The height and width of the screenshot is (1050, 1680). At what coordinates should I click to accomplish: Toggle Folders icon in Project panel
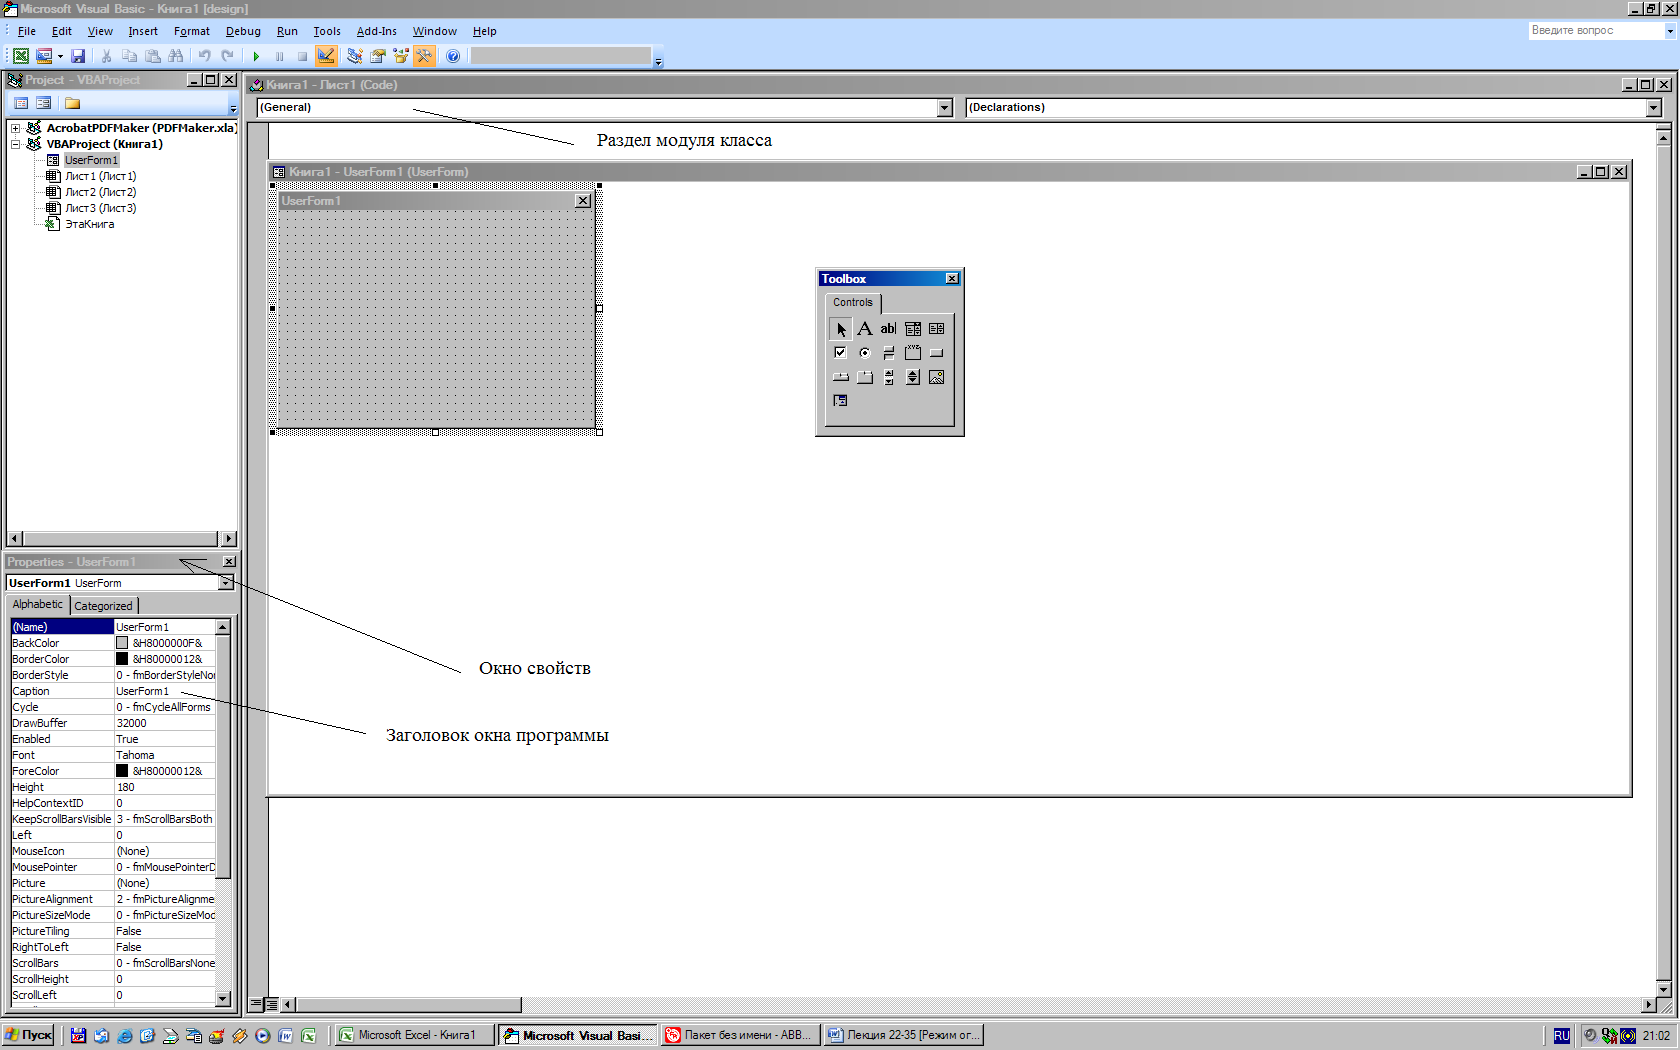pyautogui.click(x=72, y=103)
